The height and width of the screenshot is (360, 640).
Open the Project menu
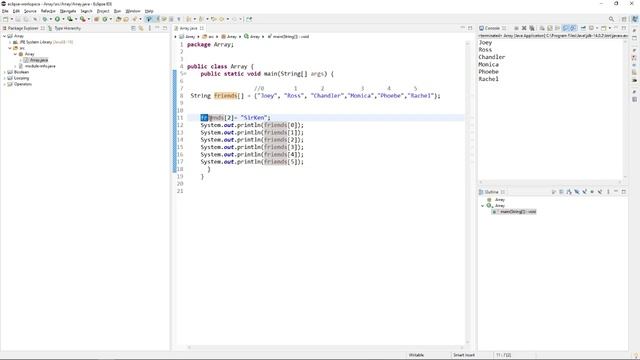(103, 11)
